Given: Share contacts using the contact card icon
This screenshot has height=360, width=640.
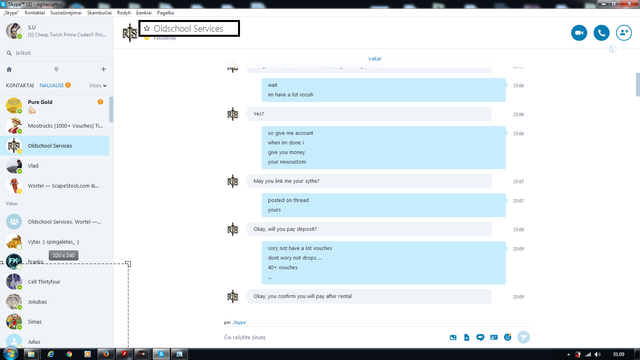Looking at the screenshot, I should pyautogui.click(x=494, y=338).
